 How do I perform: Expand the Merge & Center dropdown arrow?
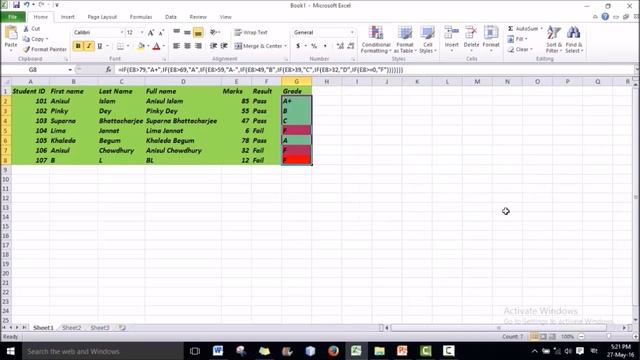tap(285, 46)
